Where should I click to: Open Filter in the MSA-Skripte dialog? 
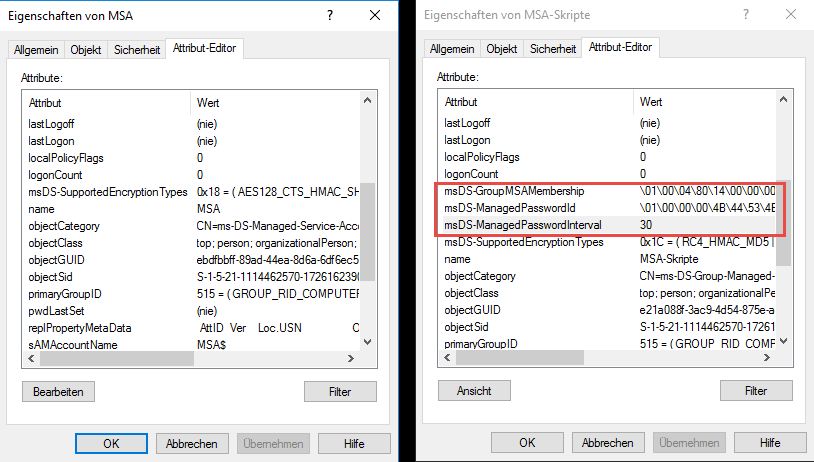pyautogui.click(x=756, y=391)
